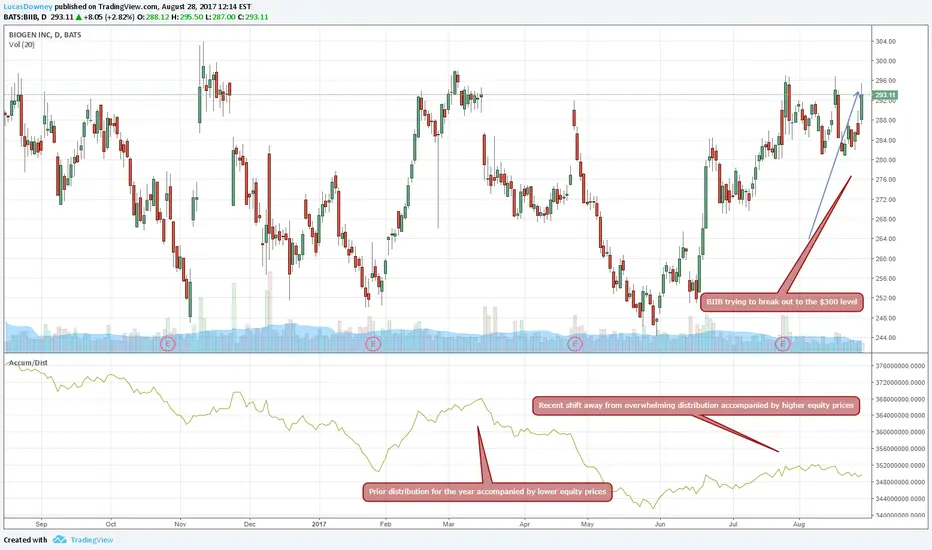932x550 pixels.
Task: Click the 296.00 price axis label
Action: [x=885, y=81]
